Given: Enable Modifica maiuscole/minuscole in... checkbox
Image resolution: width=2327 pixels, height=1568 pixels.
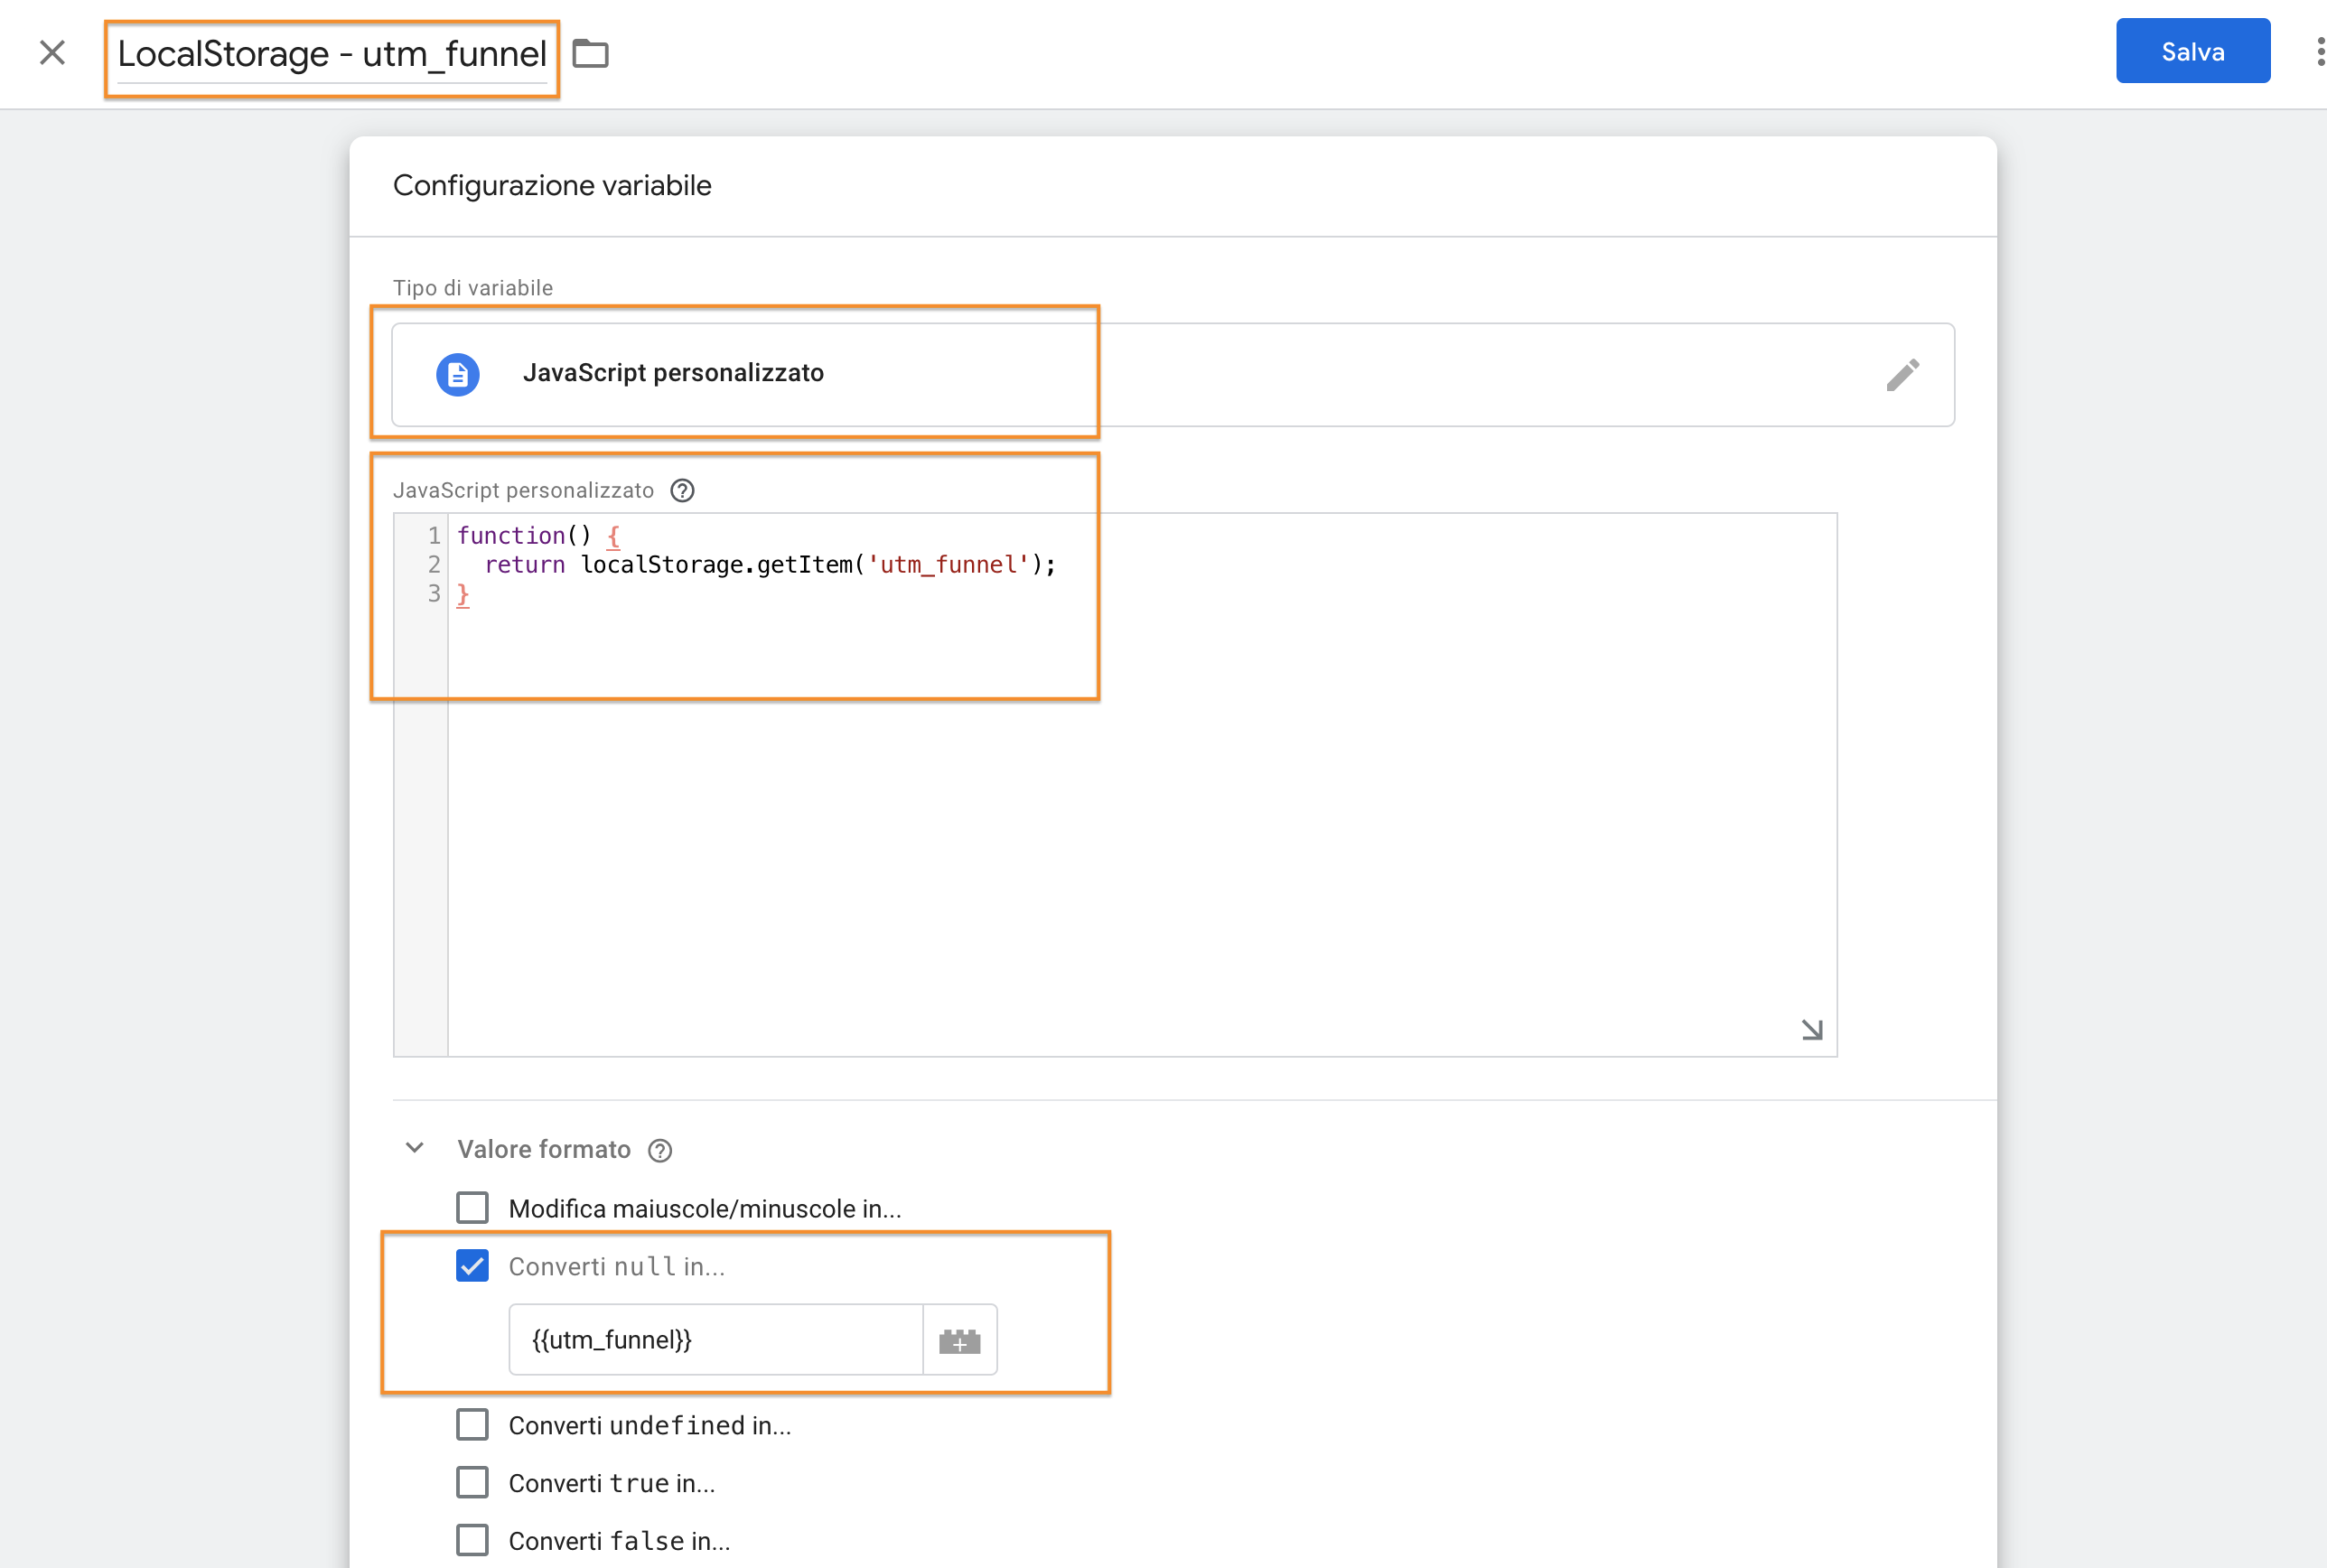Looking at the screenshot, I should point(472,1207).
